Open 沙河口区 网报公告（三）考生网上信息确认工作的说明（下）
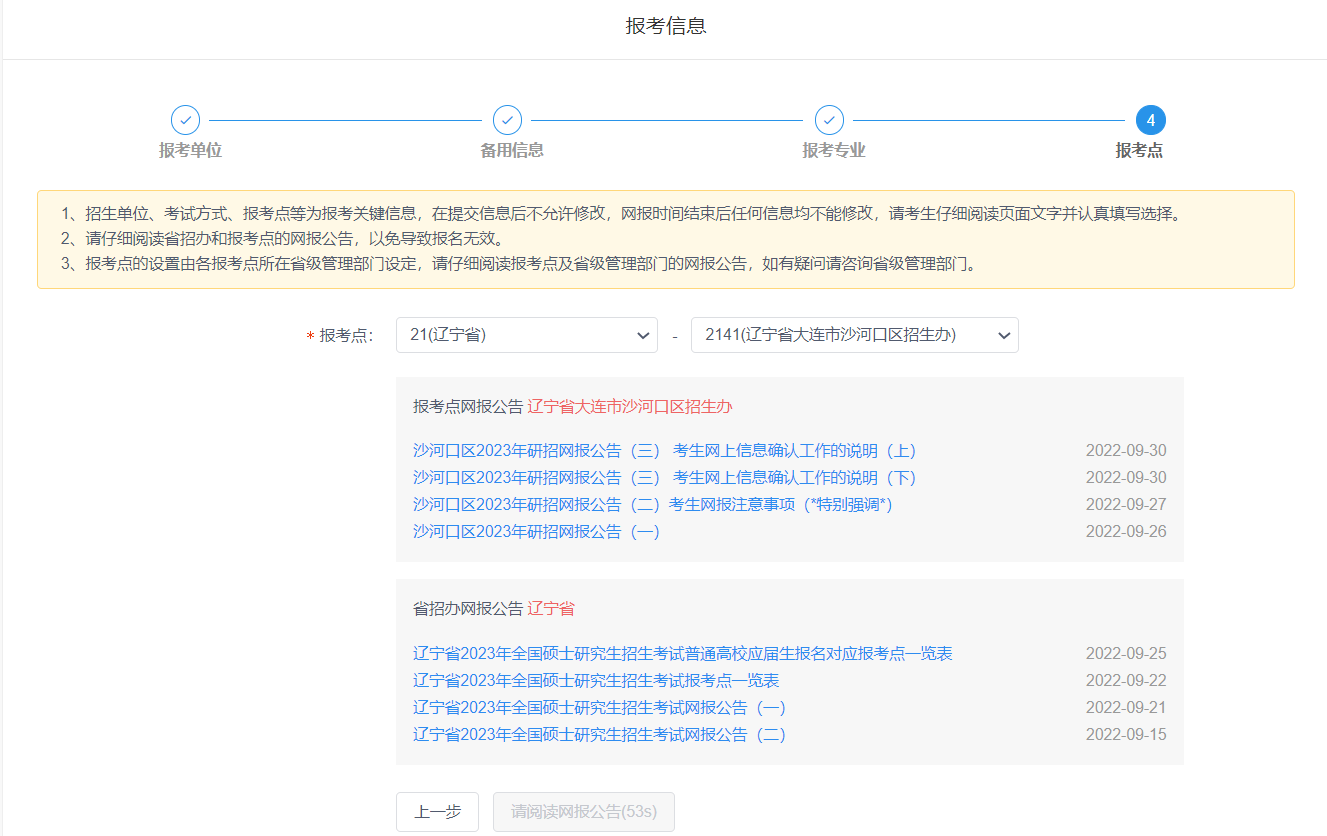Viewport: 1327px width, 836px height. (x=665, y=478)
